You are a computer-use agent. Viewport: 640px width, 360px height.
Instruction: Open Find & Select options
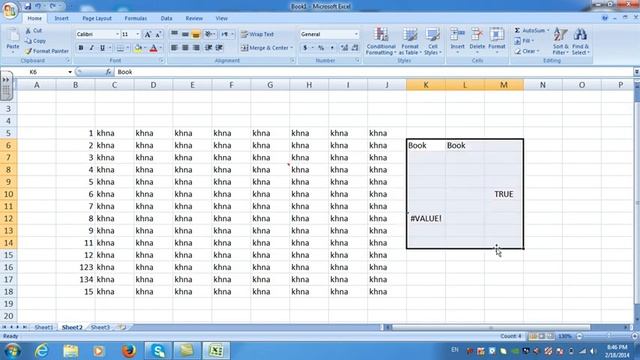(580, 41)
